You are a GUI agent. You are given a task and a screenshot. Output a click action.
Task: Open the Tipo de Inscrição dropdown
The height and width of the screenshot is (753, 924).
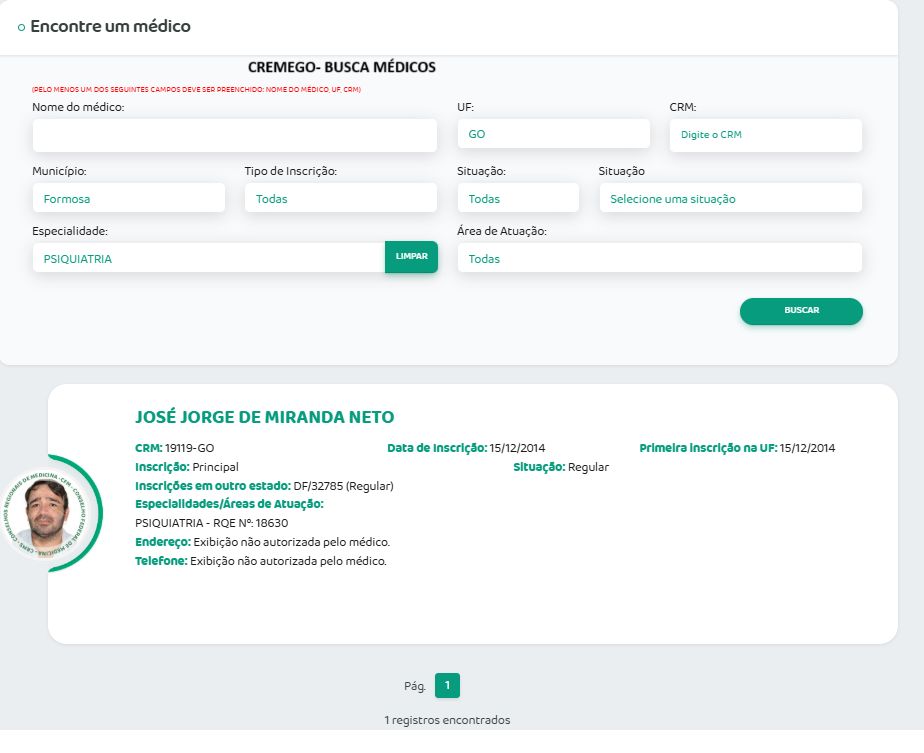coord(340,199)
